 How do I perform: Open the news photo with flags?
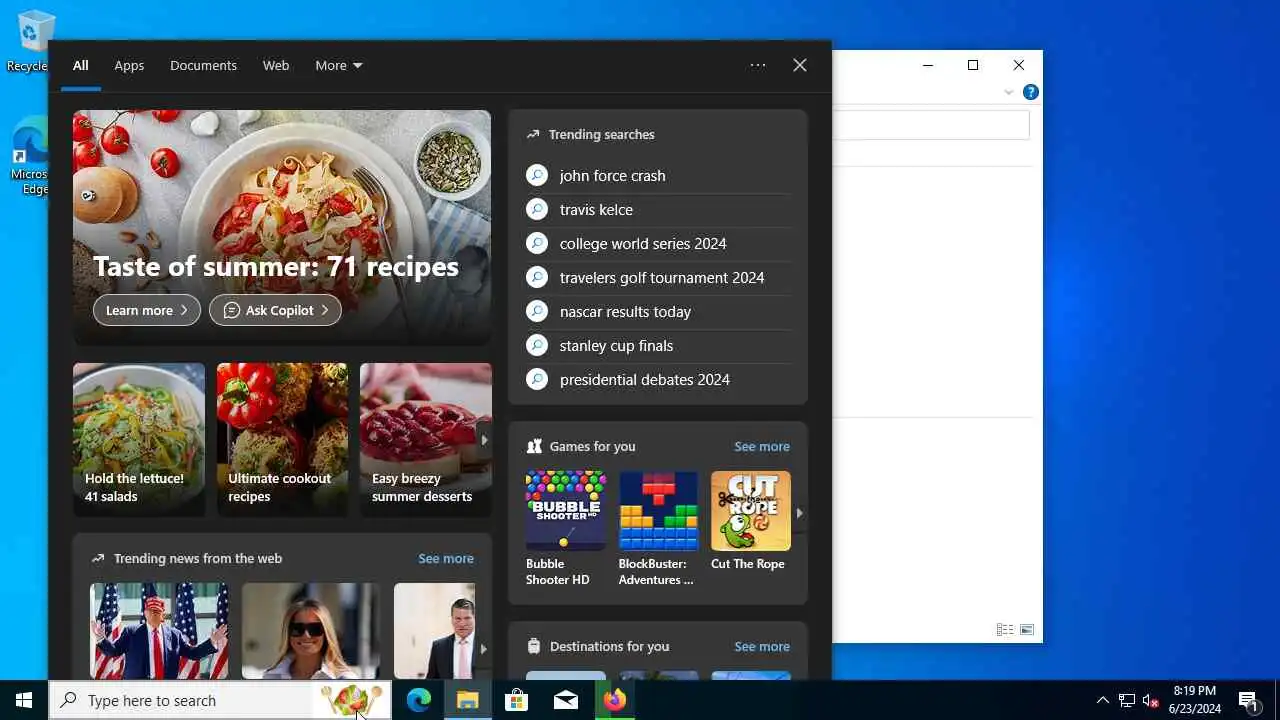click(x=159, y=631)
